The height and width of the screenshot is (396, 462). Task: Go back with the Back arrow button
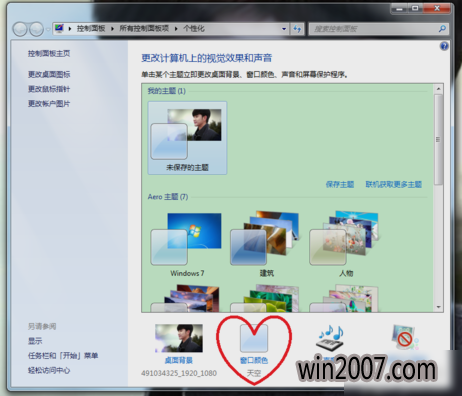pyautogui.click(x=20, y=29)
